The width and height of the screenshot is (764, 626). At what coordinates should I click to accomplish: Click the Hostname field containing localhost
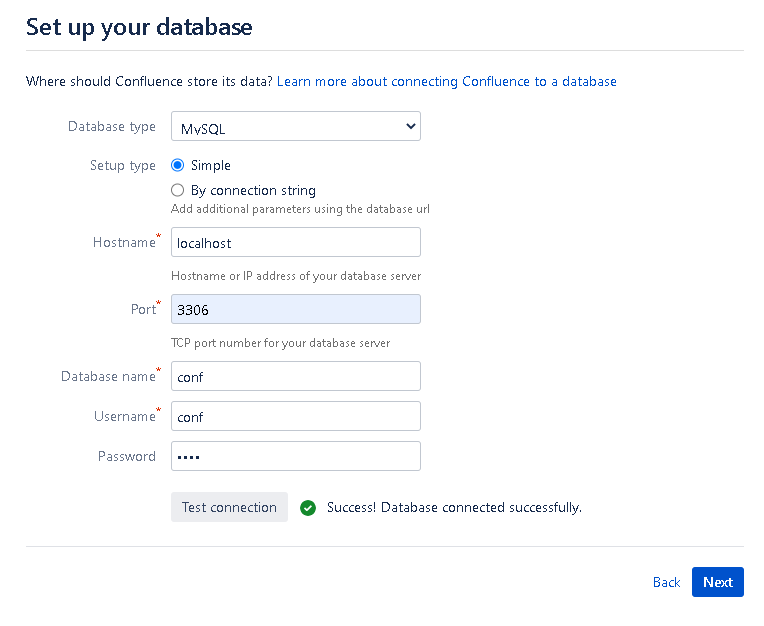pyautogui.click(x=295, y=242)
